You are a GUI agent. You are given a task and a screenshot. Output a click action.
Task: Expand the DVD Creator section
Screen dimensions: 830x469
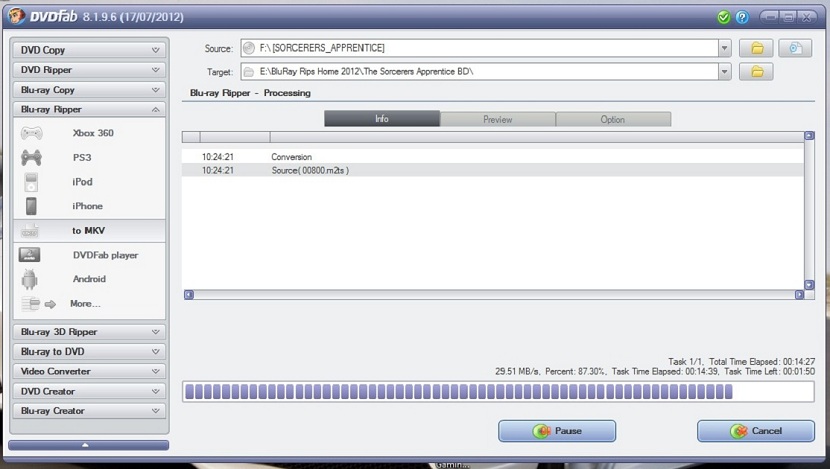coord(89,391)
